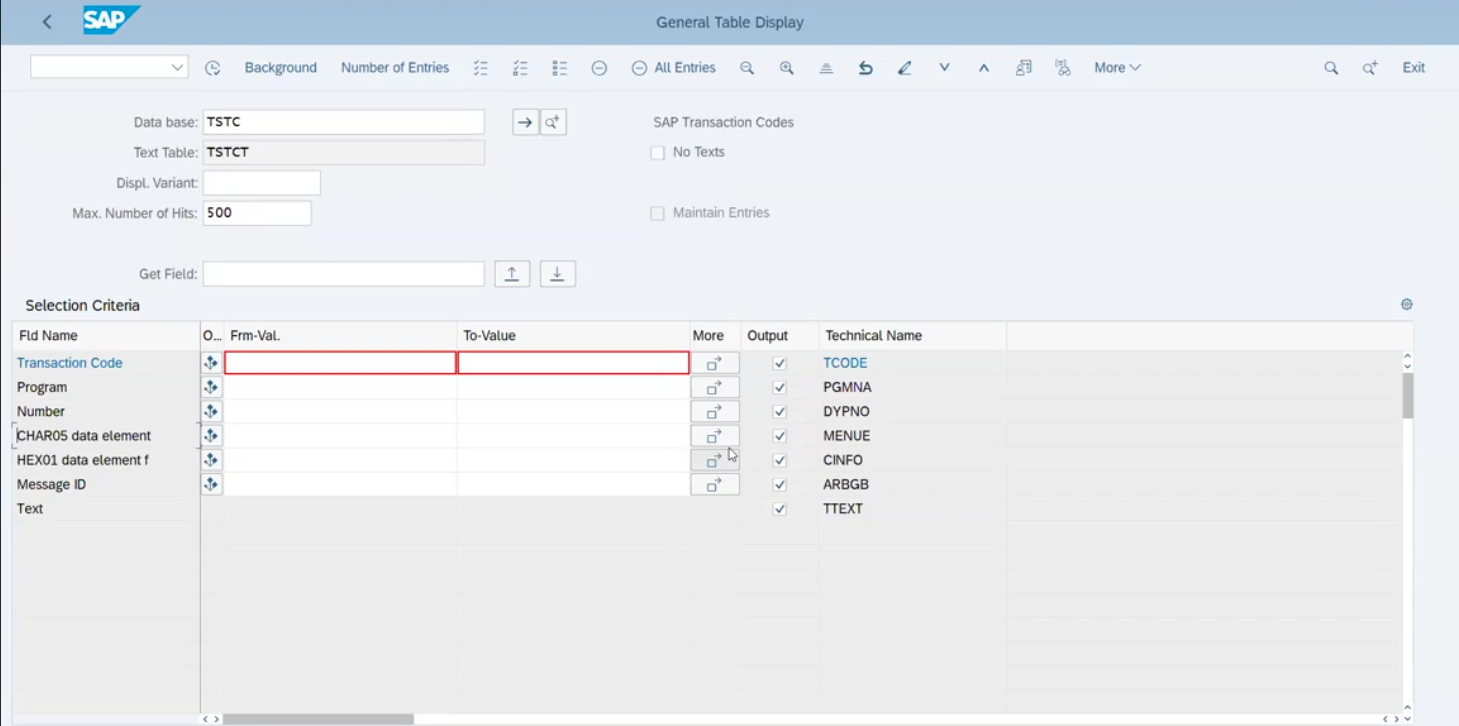The height and width of the screenshot is (726, 1459).
Task: Click the Execute clock icon in toolbar
Action: 212,68
